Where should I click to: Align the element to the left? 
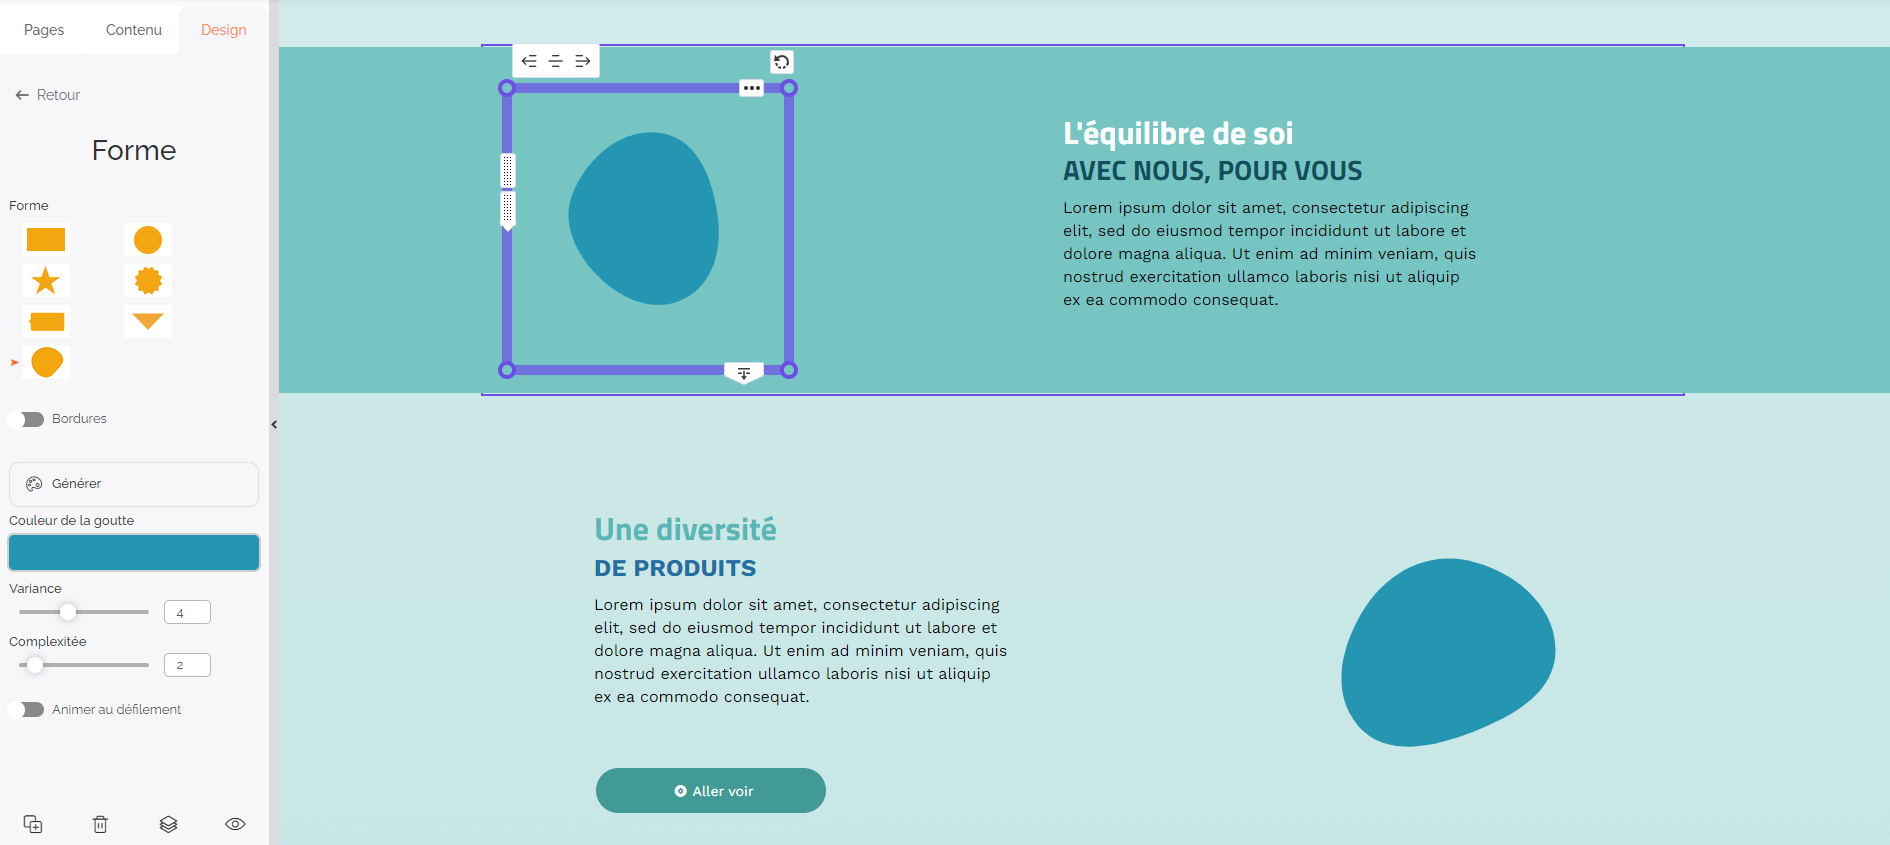529,61
